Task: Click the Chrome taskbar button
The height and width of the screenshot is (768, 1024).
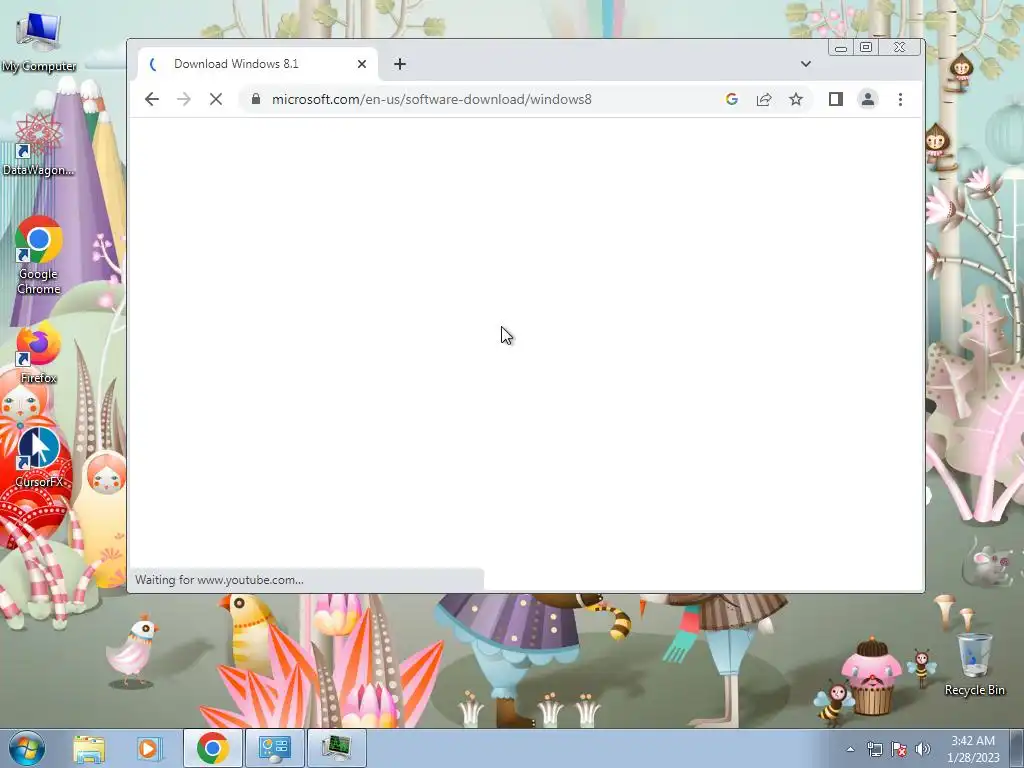Action: 212,748
